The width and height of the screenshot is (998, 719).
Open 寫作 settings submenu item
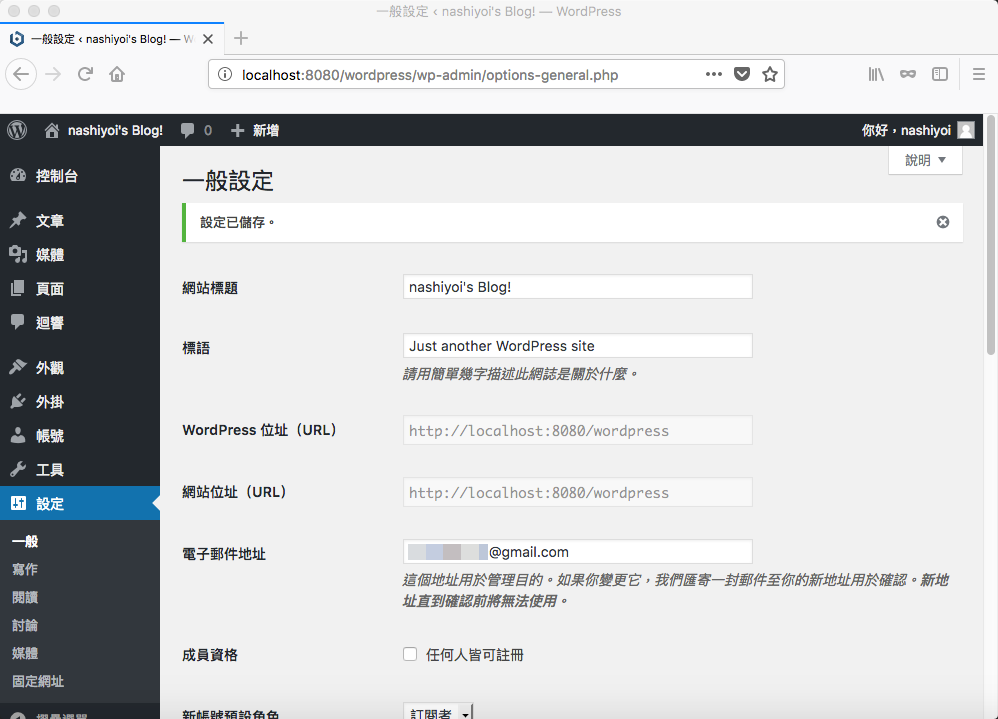pyautogui.click(x=25, y=569)
